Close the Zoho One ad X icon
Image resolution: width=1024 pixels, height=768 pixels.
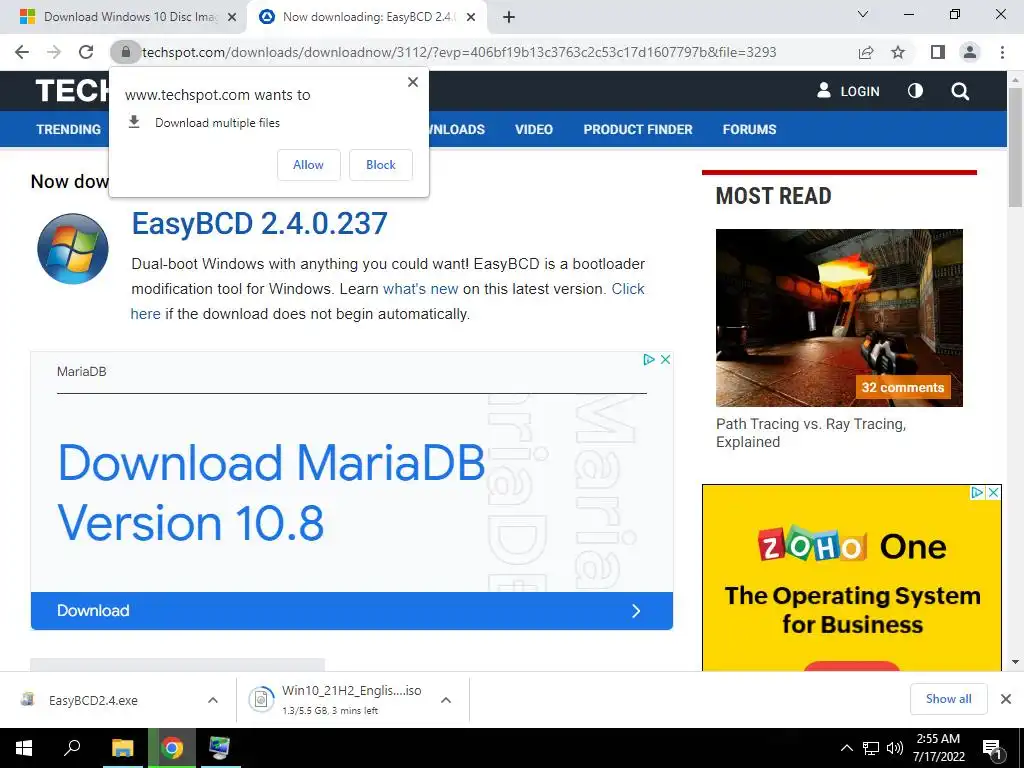click(993, 492)
